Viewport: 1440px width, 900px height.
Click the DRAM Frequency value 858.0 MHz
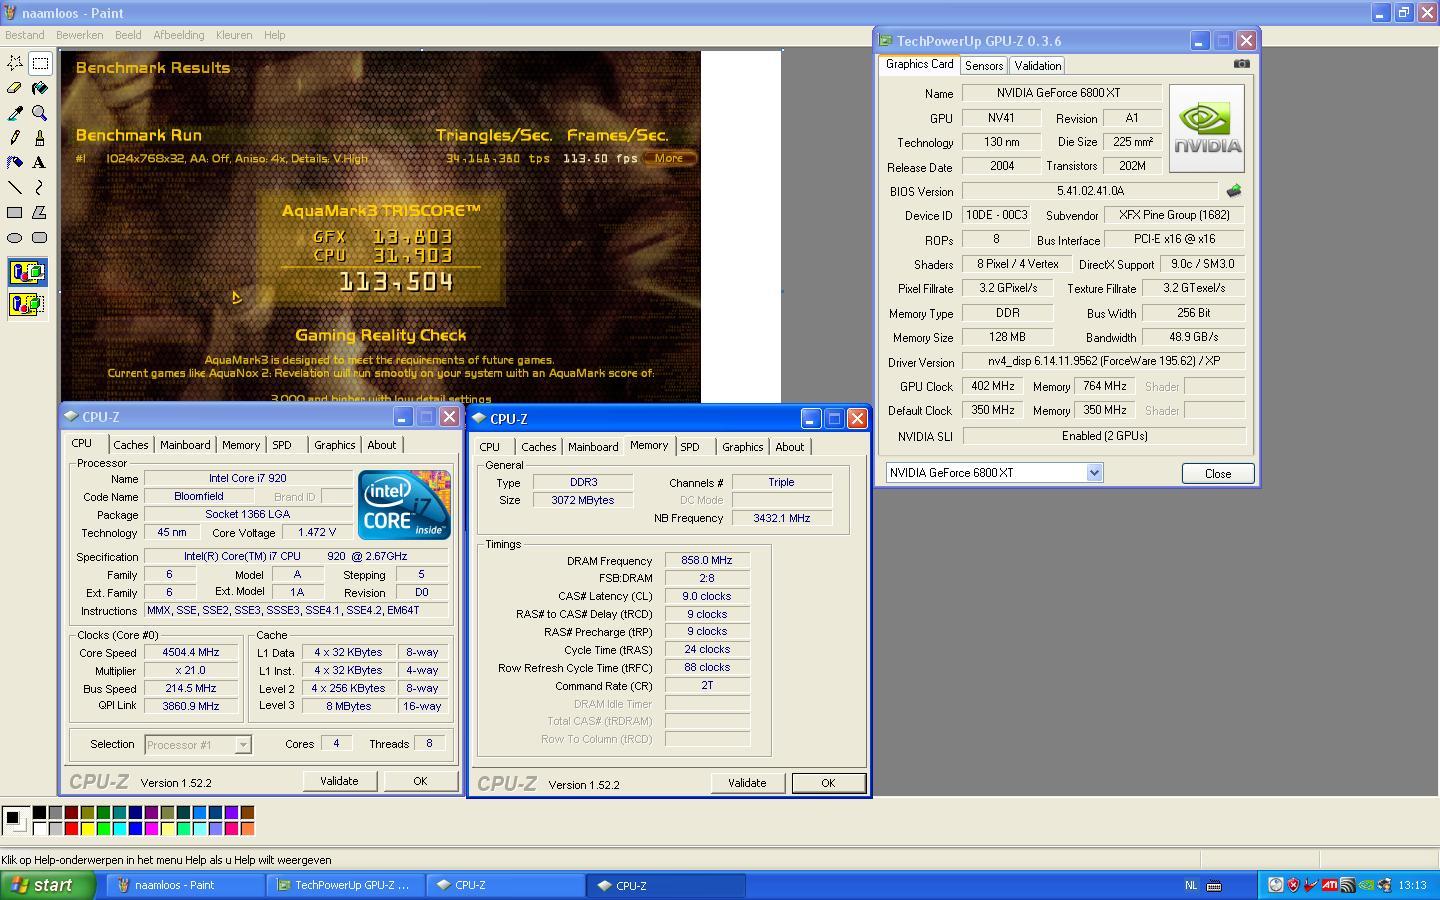tap(707, 560)
